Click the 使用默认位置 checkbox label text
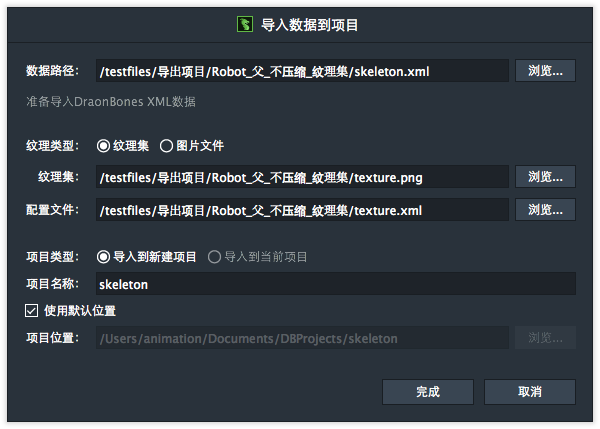 point(80,311)
